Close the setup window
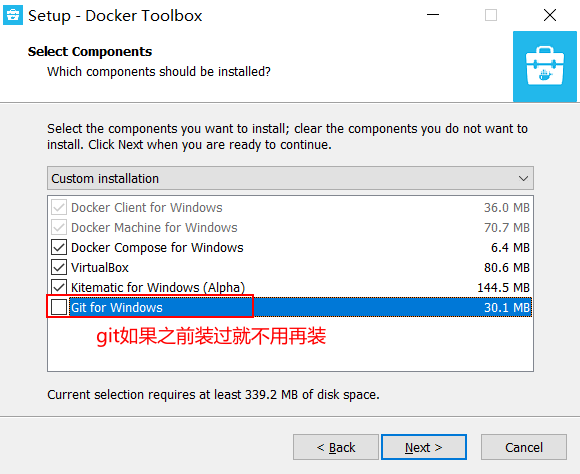580x474 pixels. (550, 15)
